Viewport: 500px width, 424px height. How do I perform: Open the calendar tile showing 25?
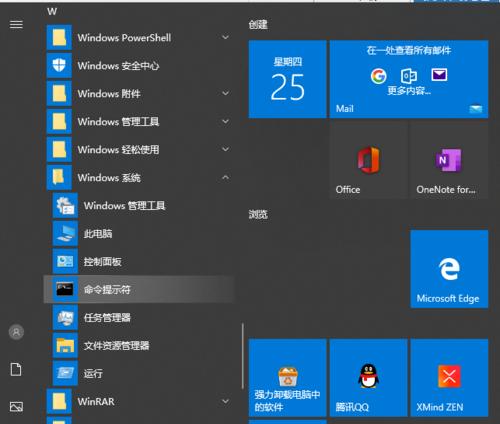click(288, 79)
